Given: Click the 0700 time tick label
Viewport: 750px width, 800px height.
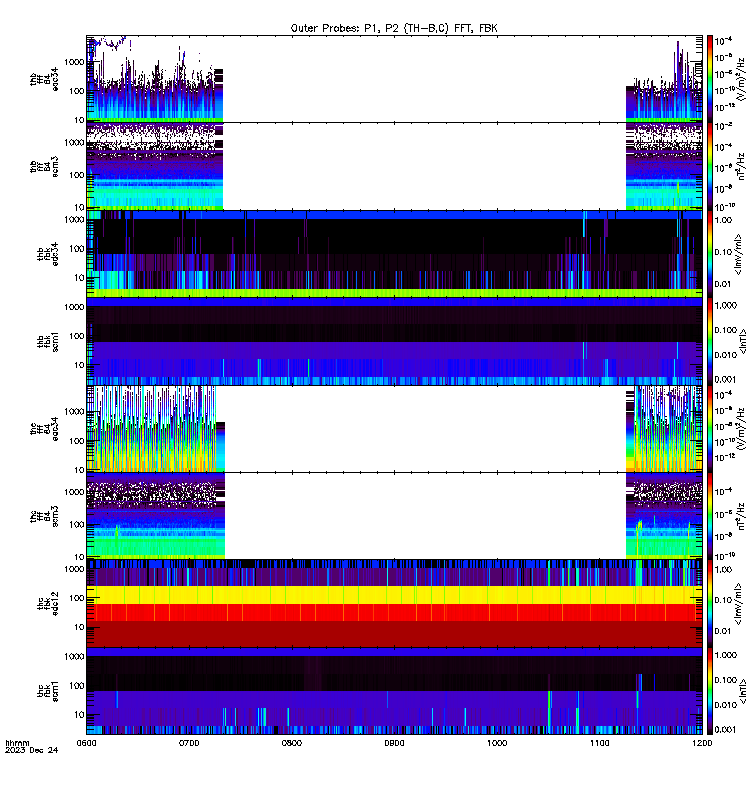Looking at the screenshot, I should pyautogui.click(x=189, y=743).
